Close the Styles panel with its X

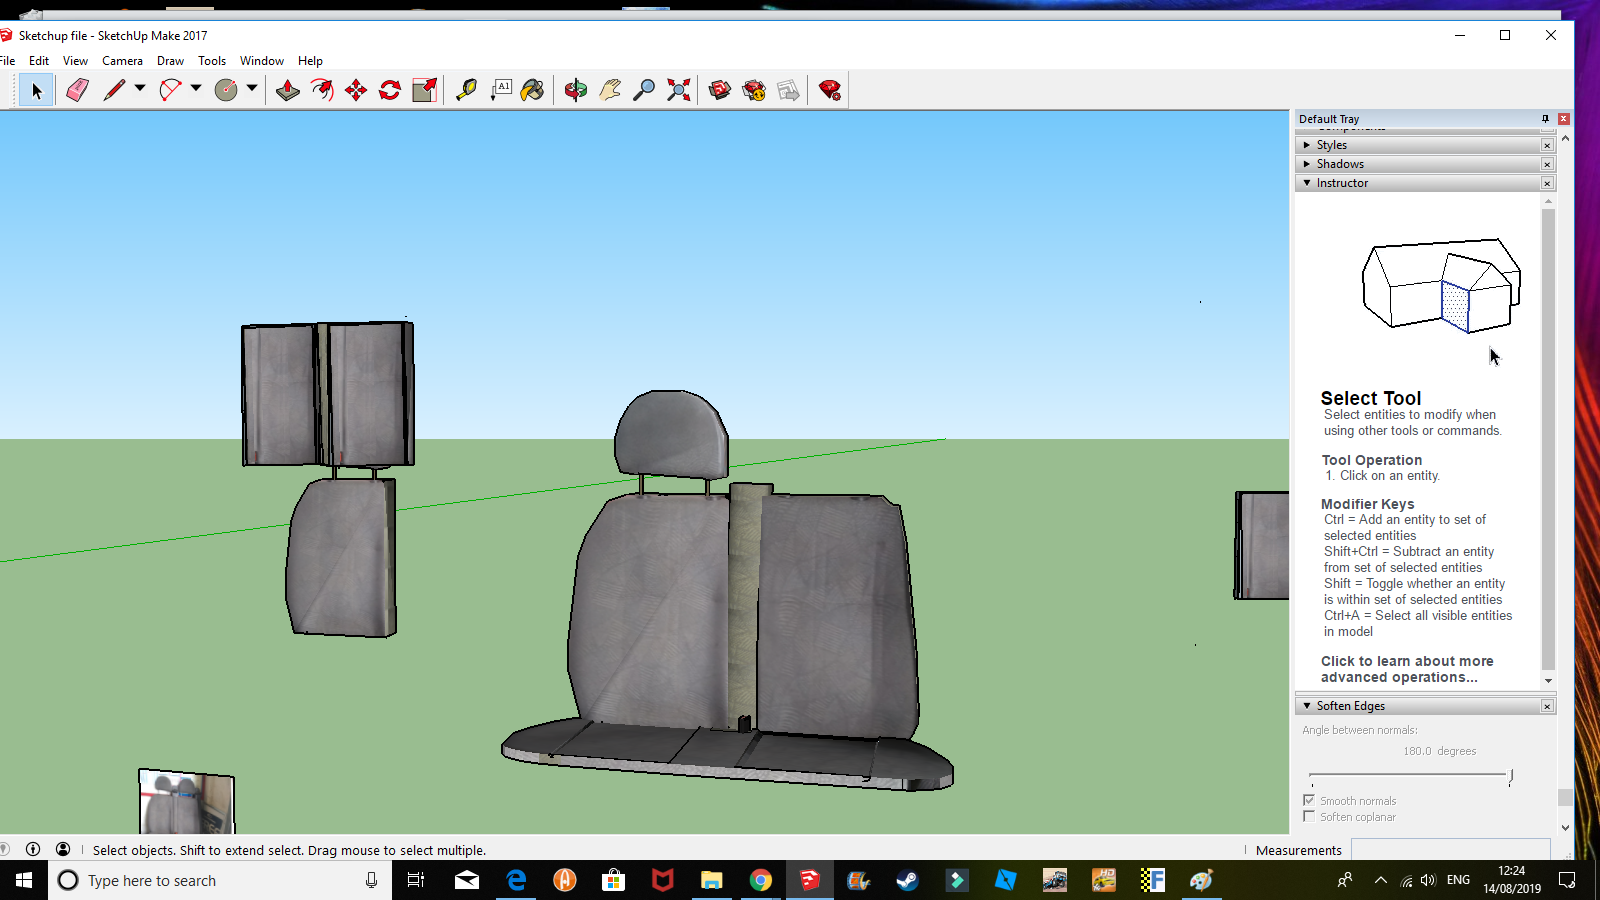coord(1547,145)
